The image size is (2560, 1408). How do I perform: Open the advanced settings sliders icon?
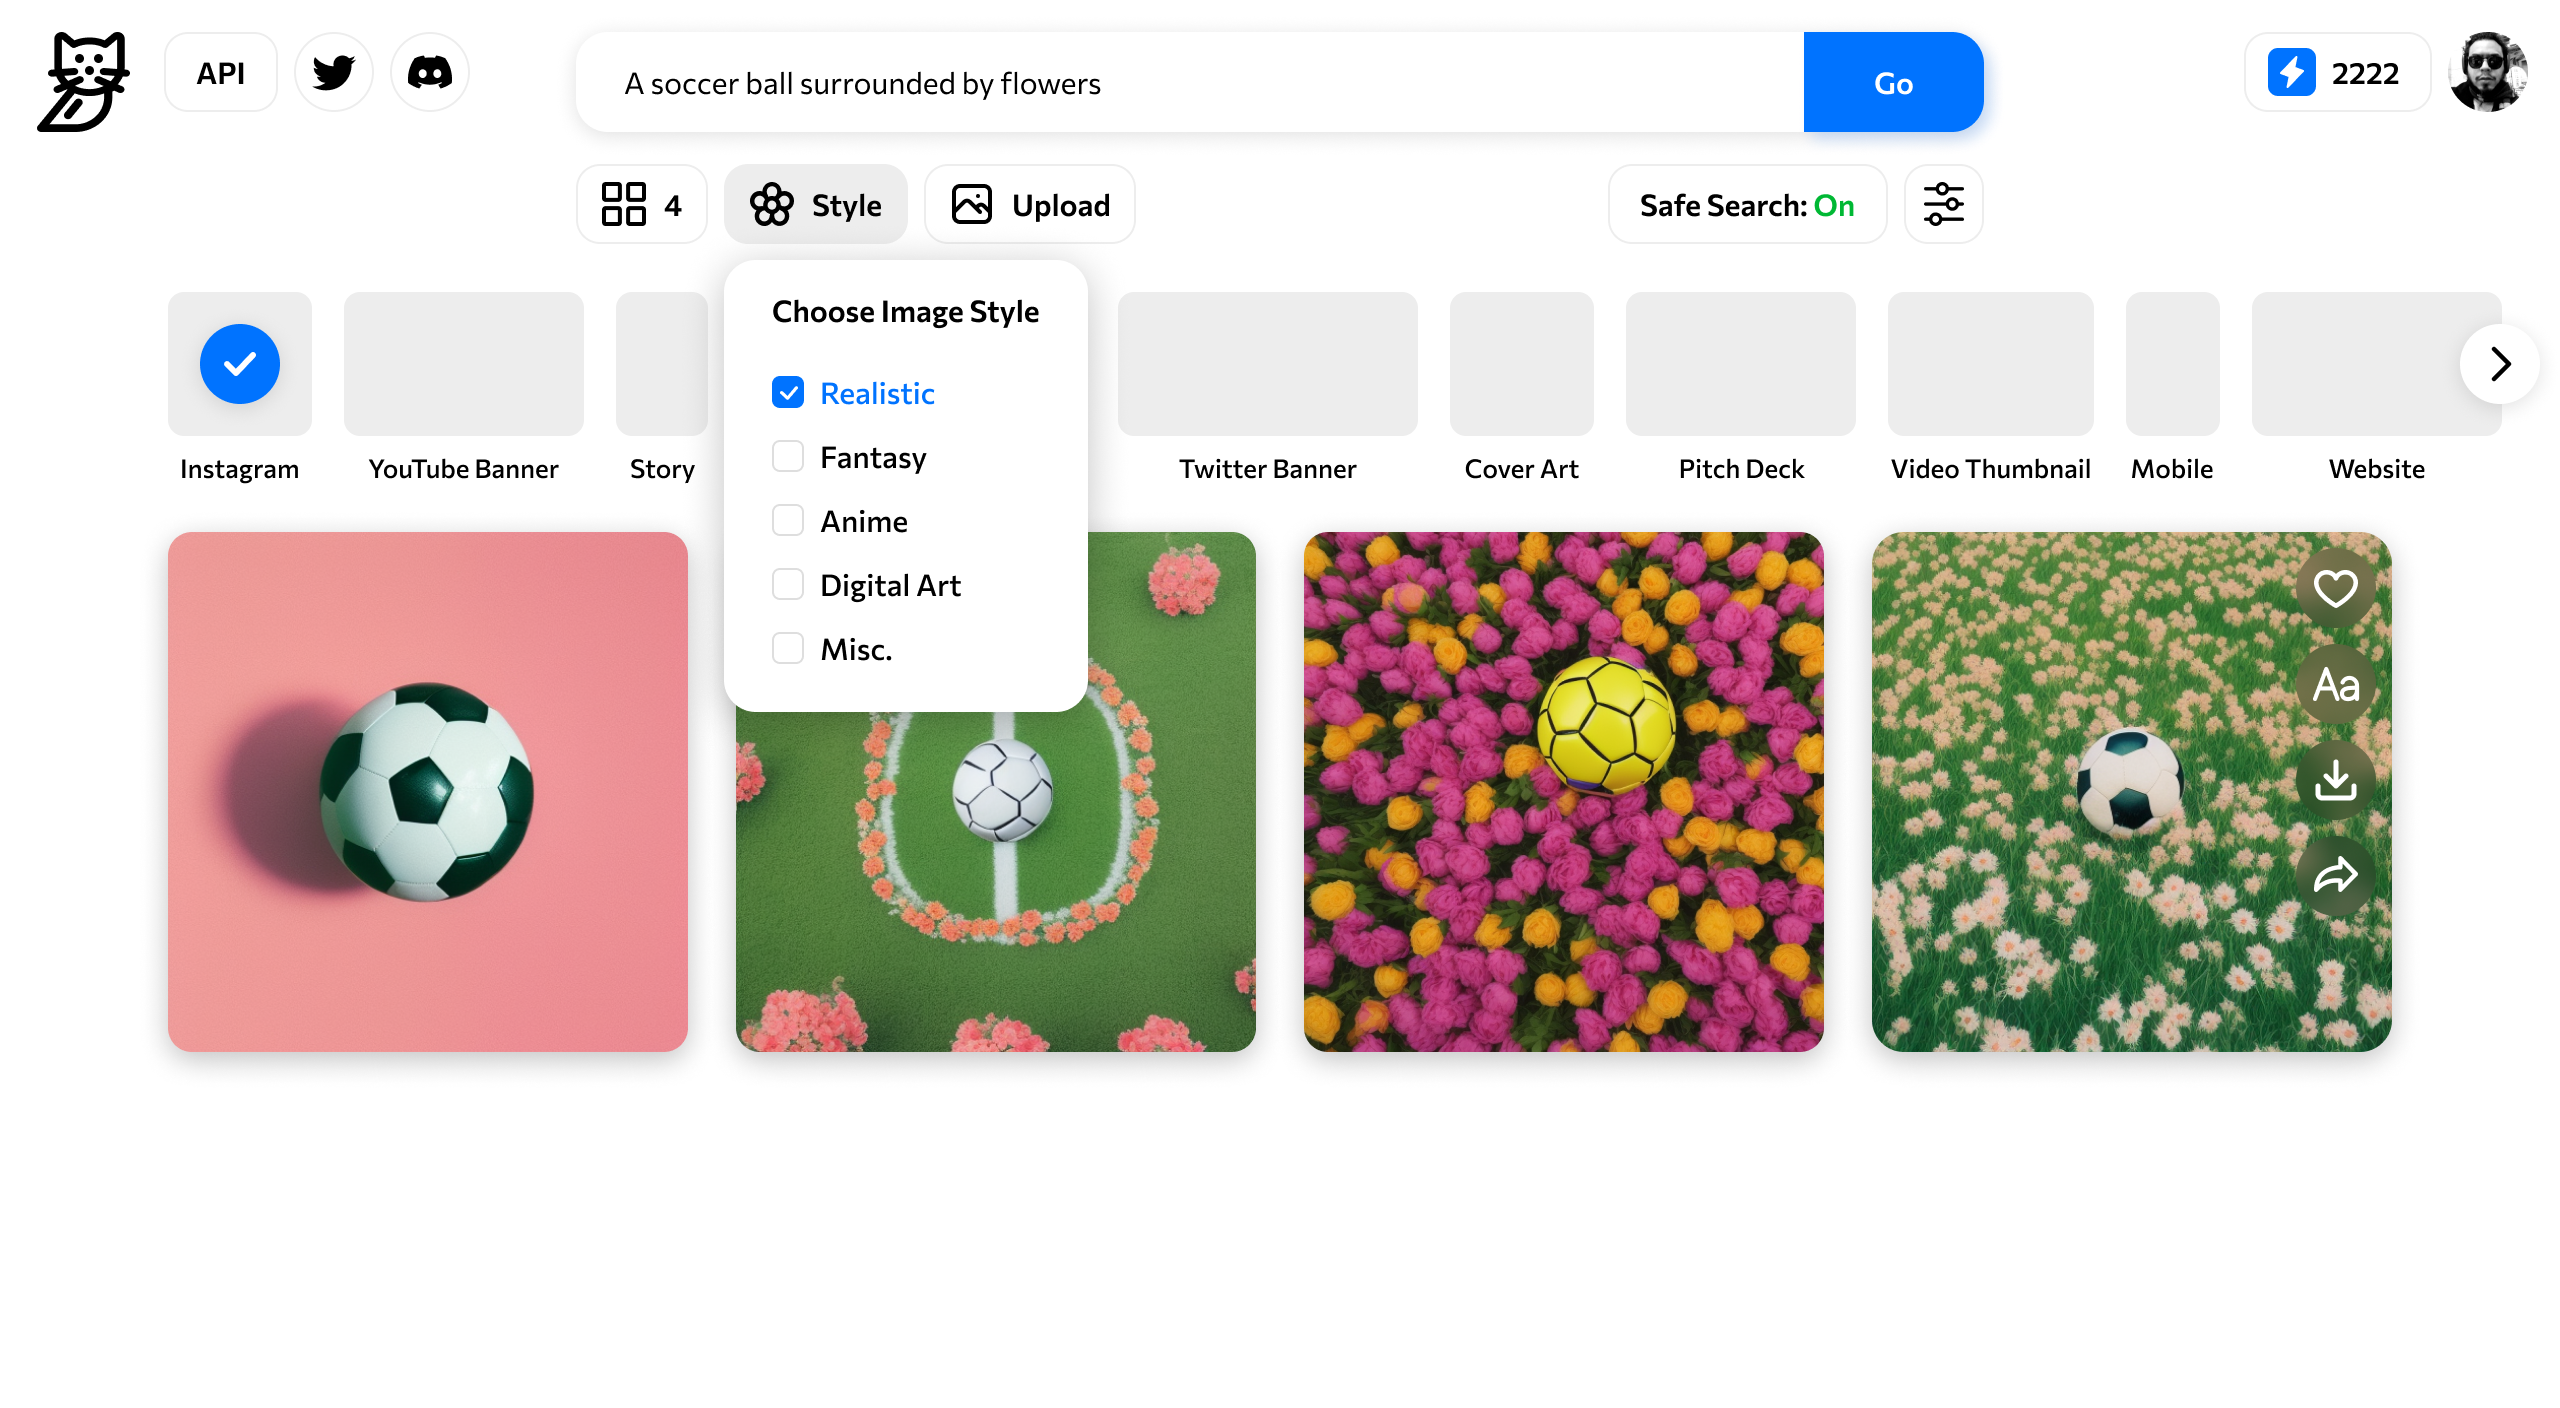coord(1943,204)
